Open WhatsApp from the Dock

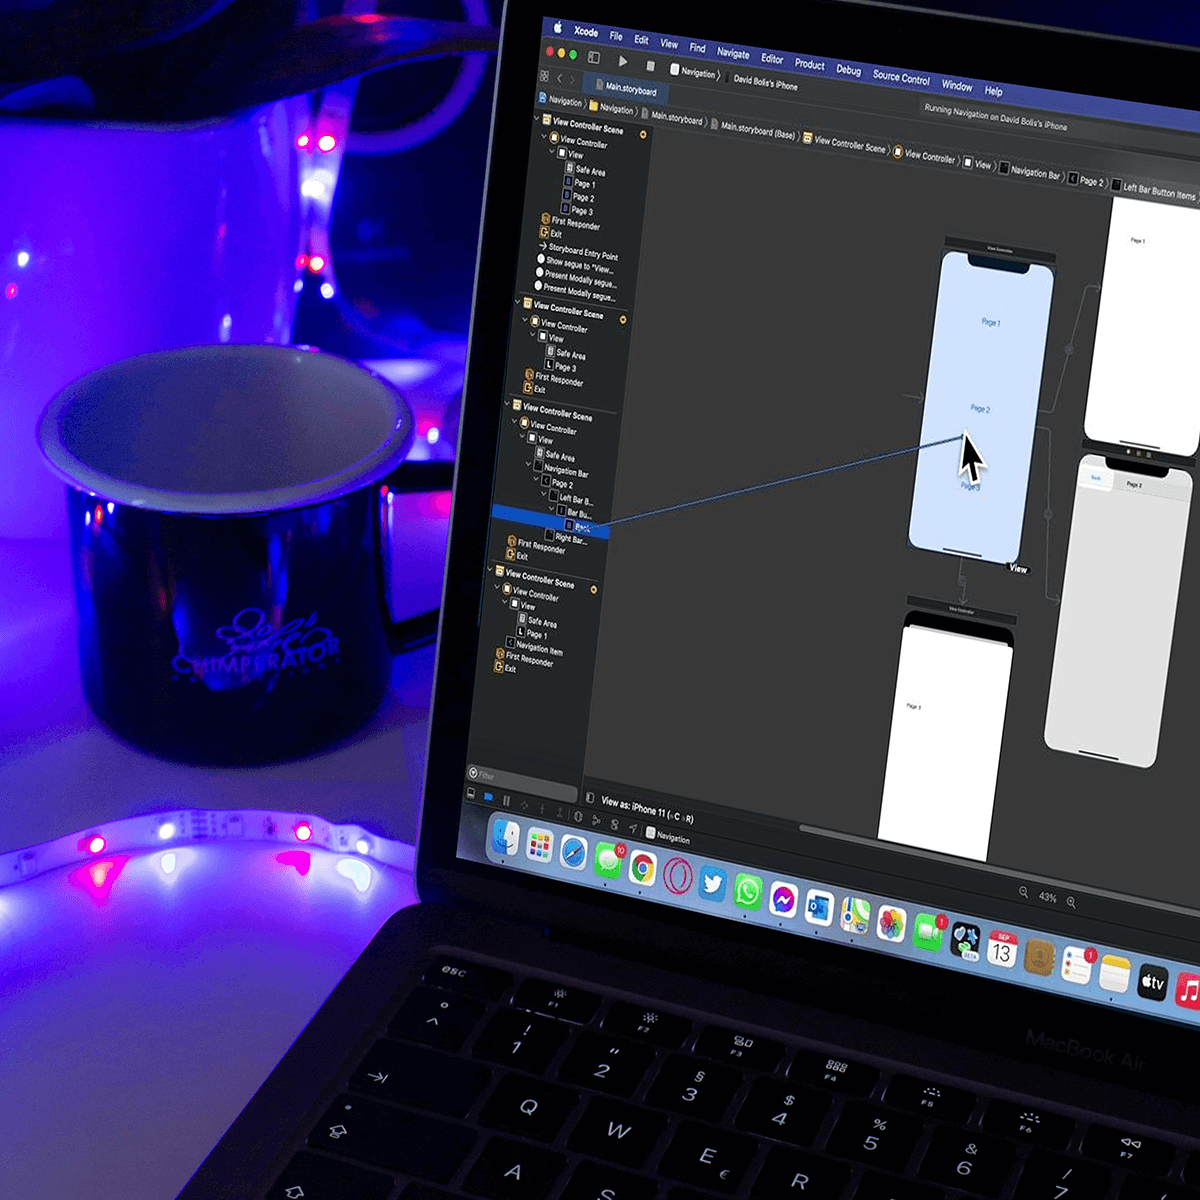(x=747, y=891)
